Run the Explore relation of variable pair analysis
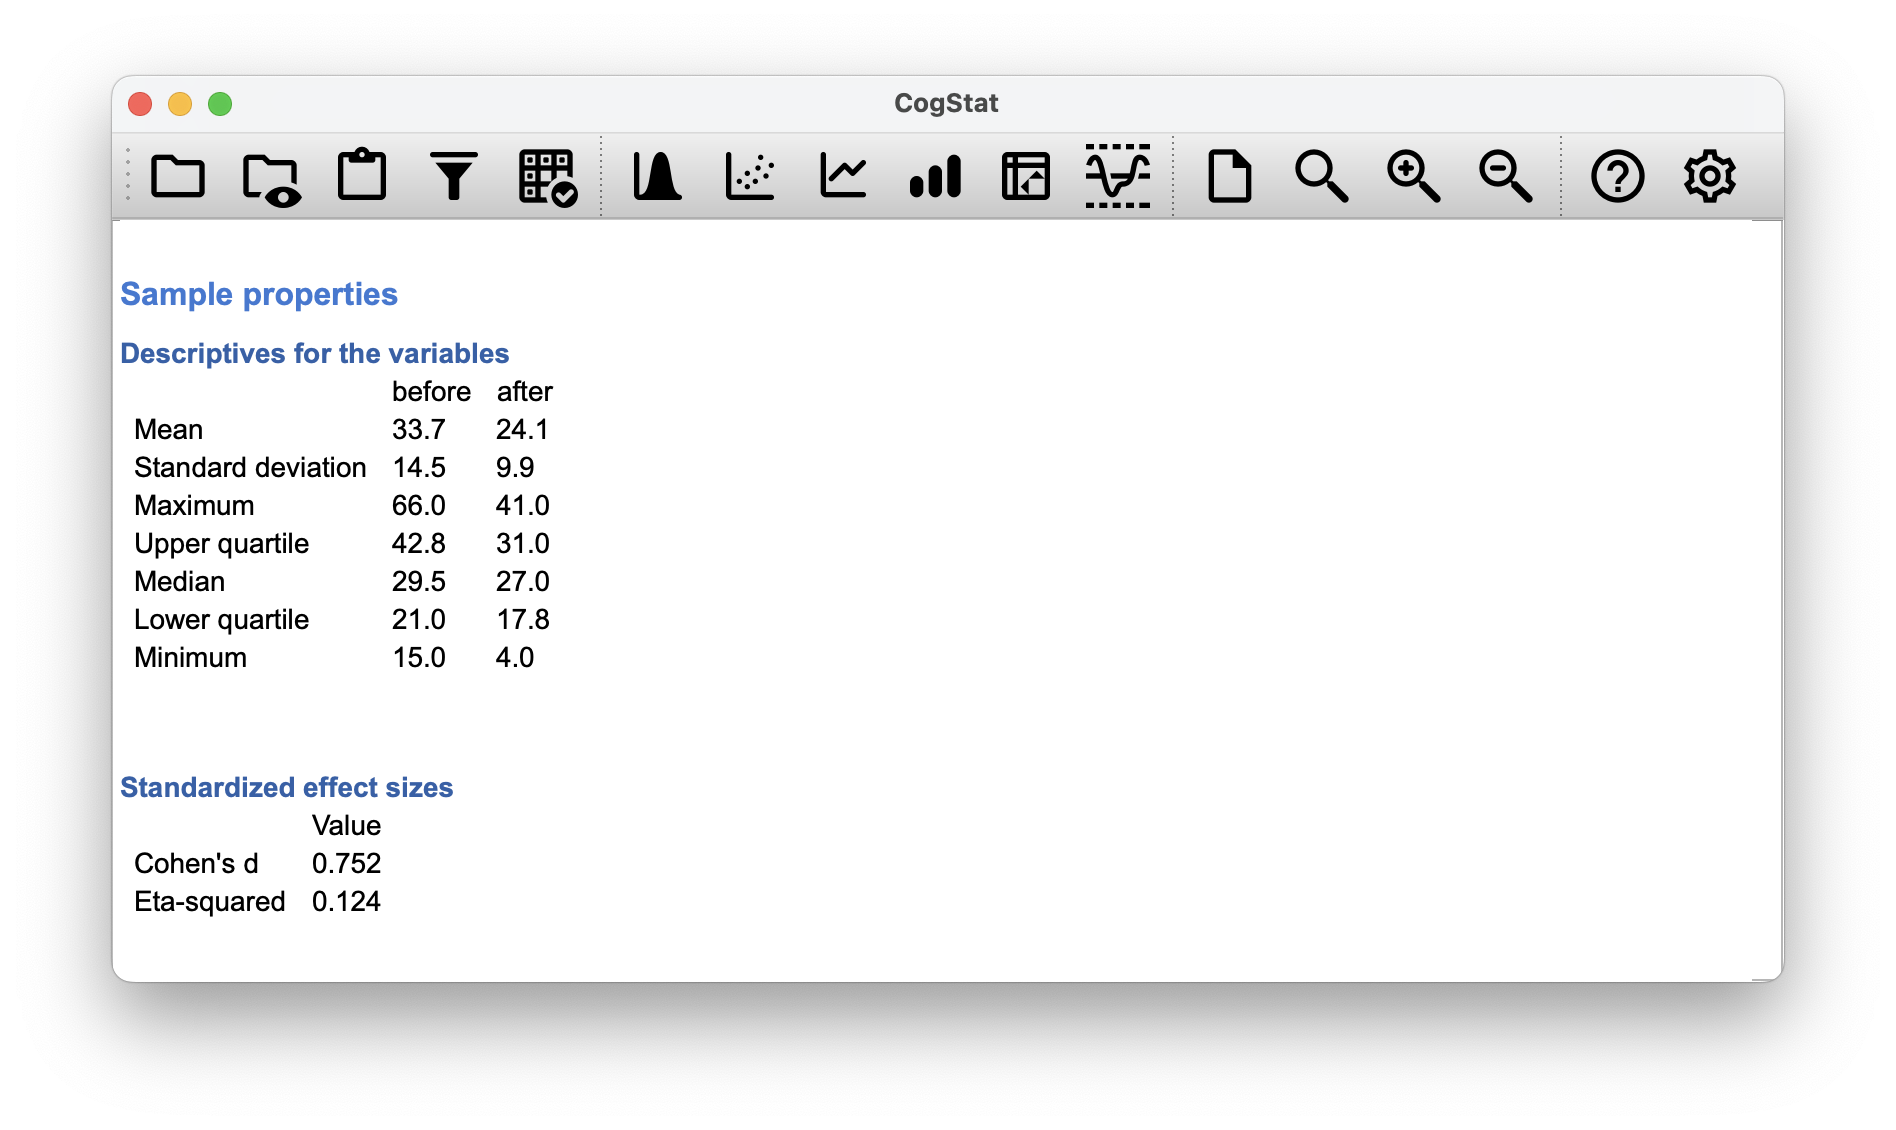1896x1130 pixels. [750, 176]
